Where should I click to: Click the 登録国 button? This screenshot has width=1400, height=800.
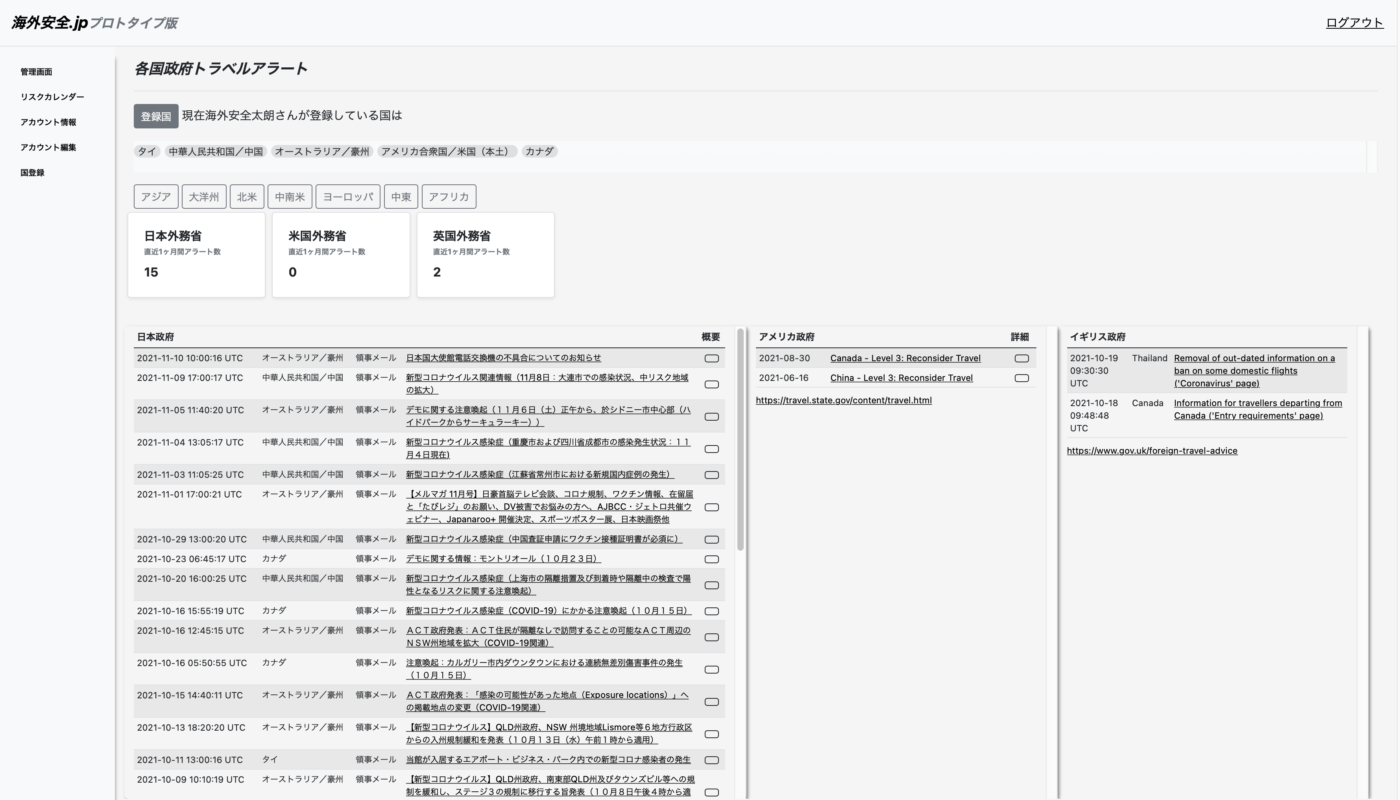(156, 116)
